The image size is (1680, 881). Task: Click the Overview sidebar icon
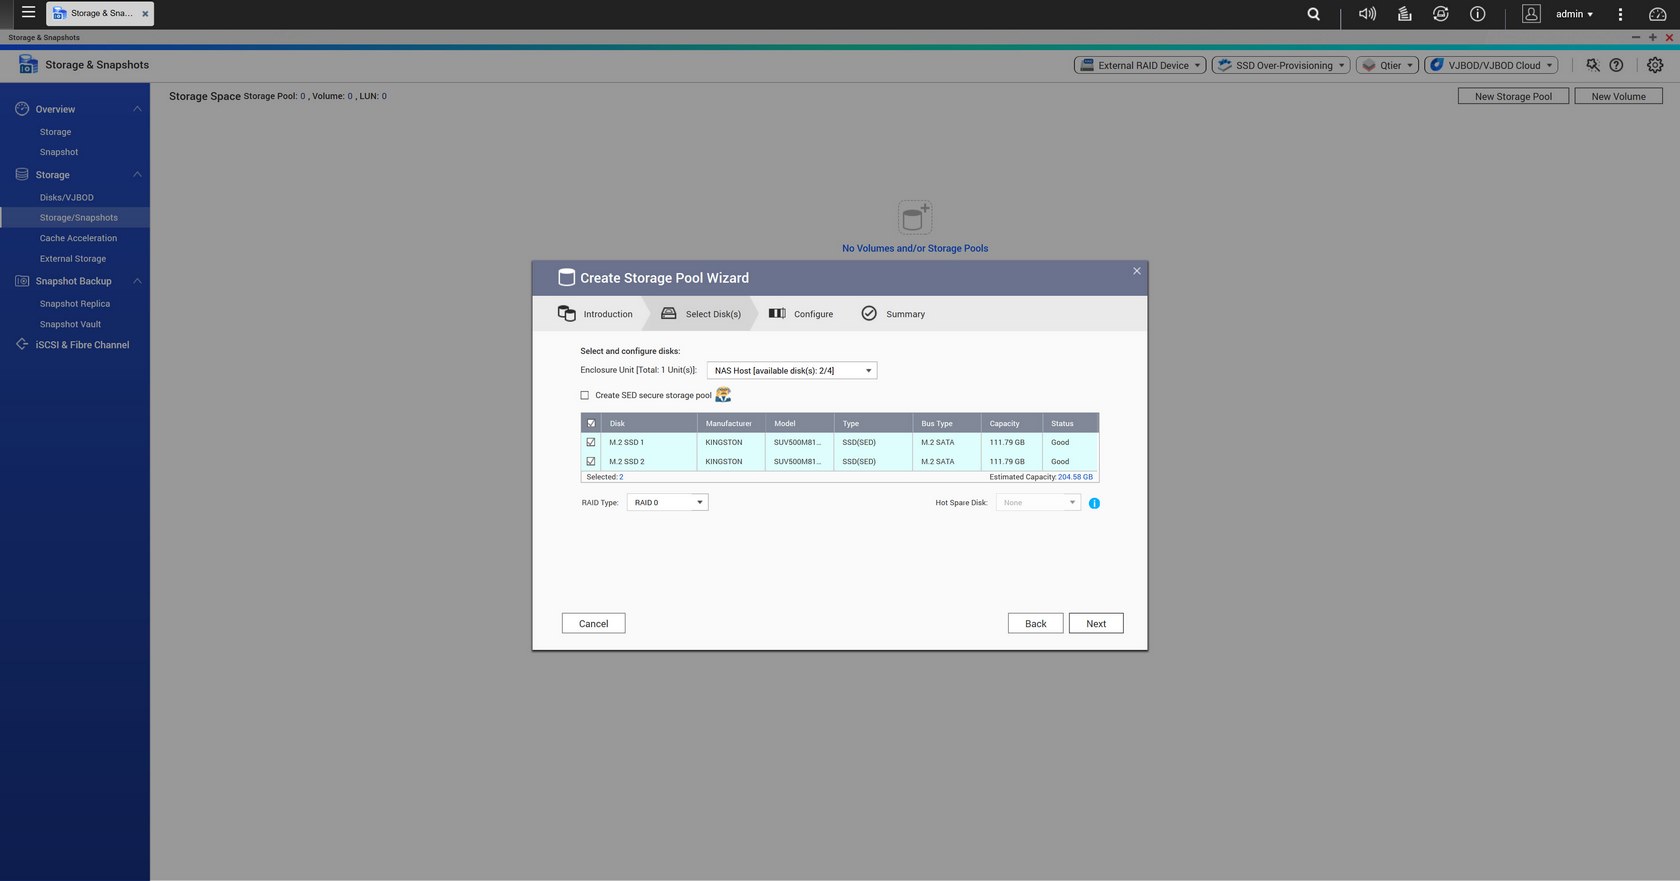[x=22, y=108]
